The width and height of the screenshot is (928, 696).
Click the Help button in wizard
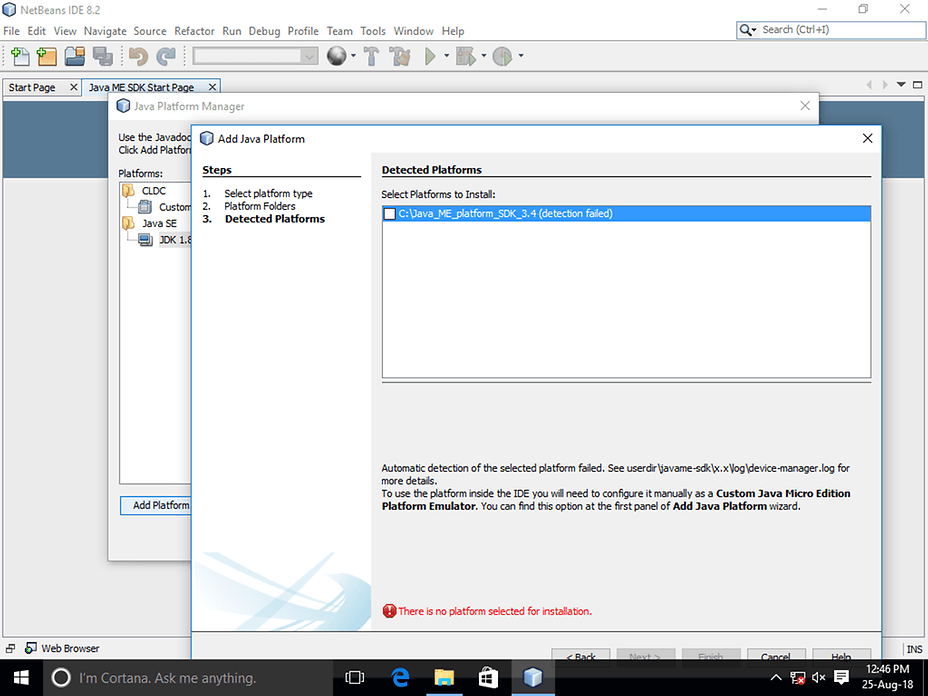(x=841, y=656)
